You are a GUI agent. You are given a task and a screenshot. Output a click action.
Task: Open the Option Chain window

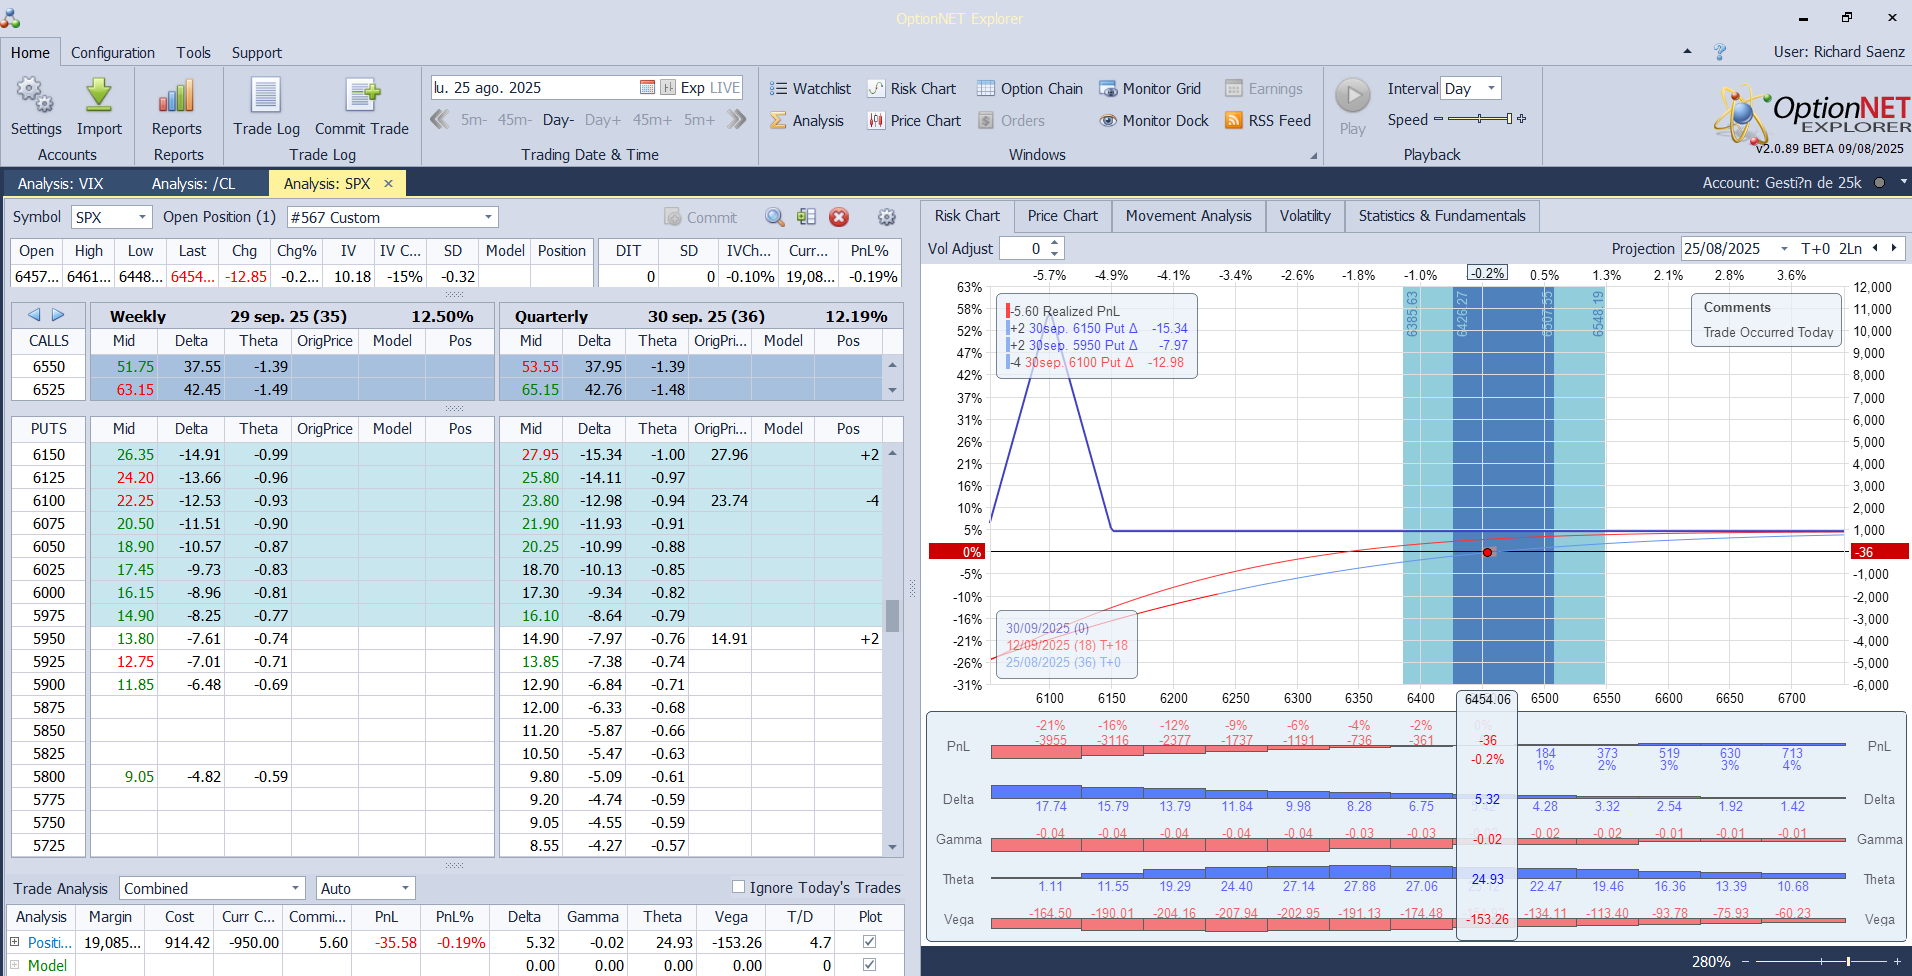click(1030, 89)
